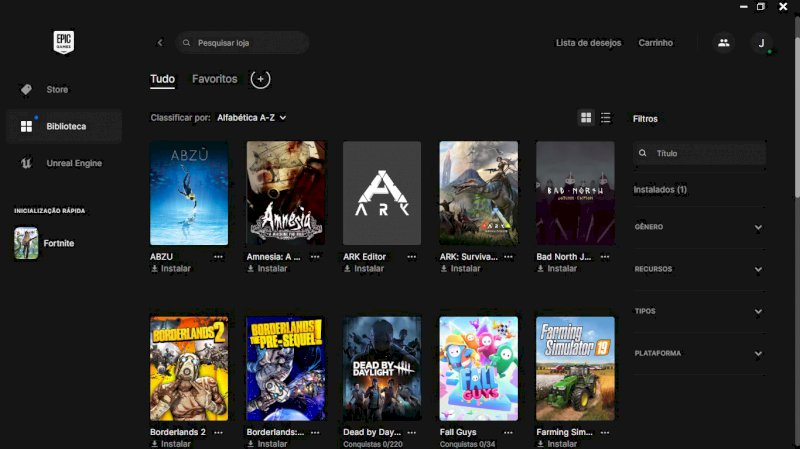Open ARK Editor more options menu
The height and width of the screenshot is (449, 800).
pyautogui.click(x=412, y=257)
